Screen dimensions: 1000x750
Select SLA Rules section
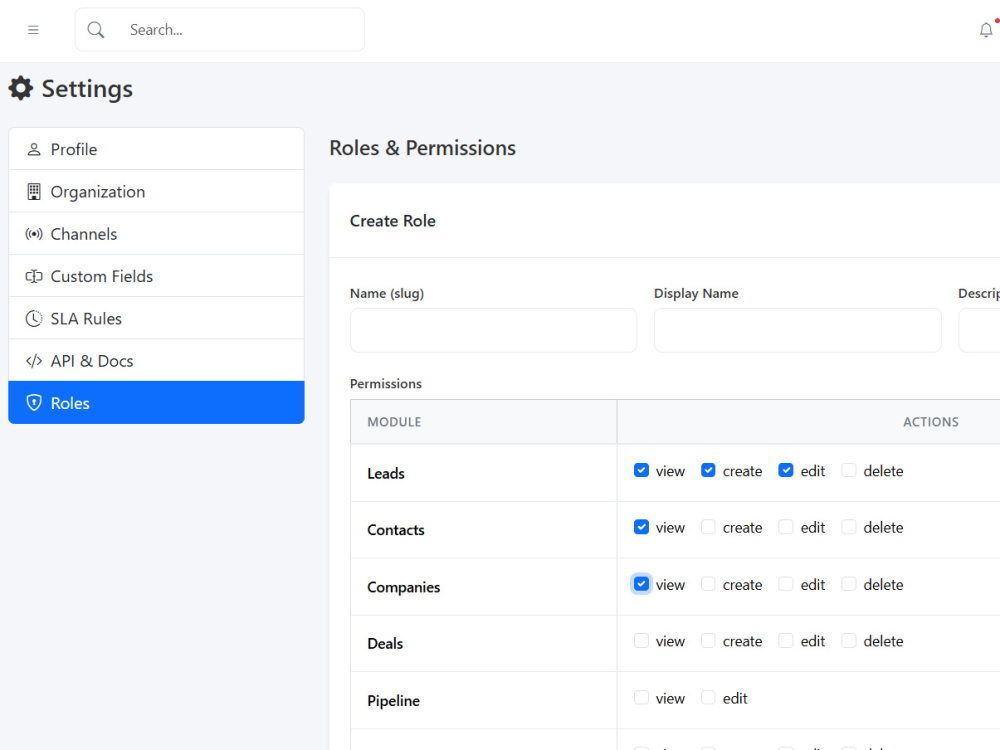[156, 318]
